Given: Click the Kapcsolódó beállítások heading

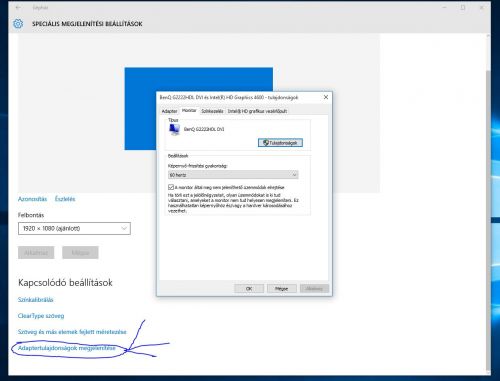Looking at the screenshot, I should point(65,283).
